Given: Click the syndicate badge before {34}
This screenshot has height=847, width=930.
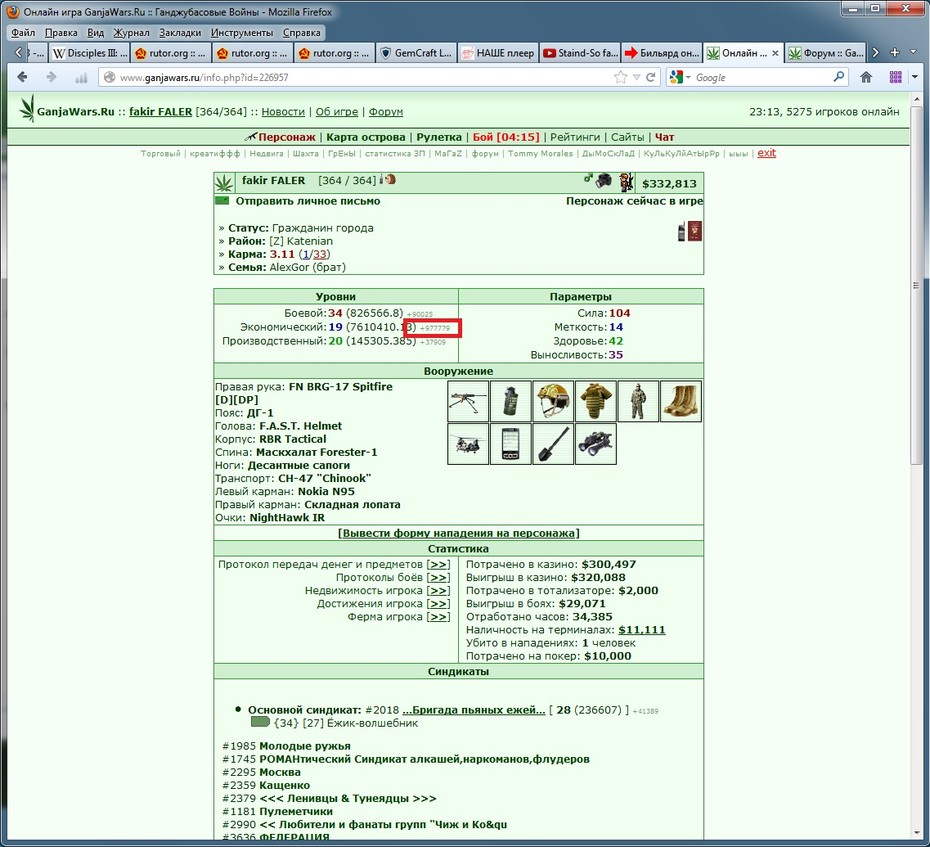Looking at the screenshot, I should [260, 722].
